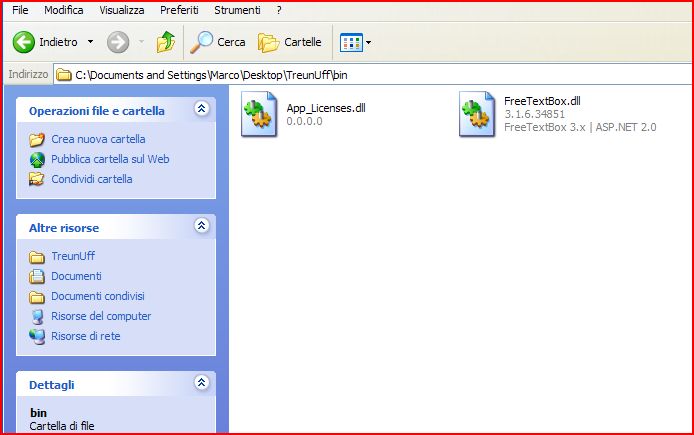Open the views dropdown arrow
Viewport: 694px width, 435px height.
coord(368,42)
